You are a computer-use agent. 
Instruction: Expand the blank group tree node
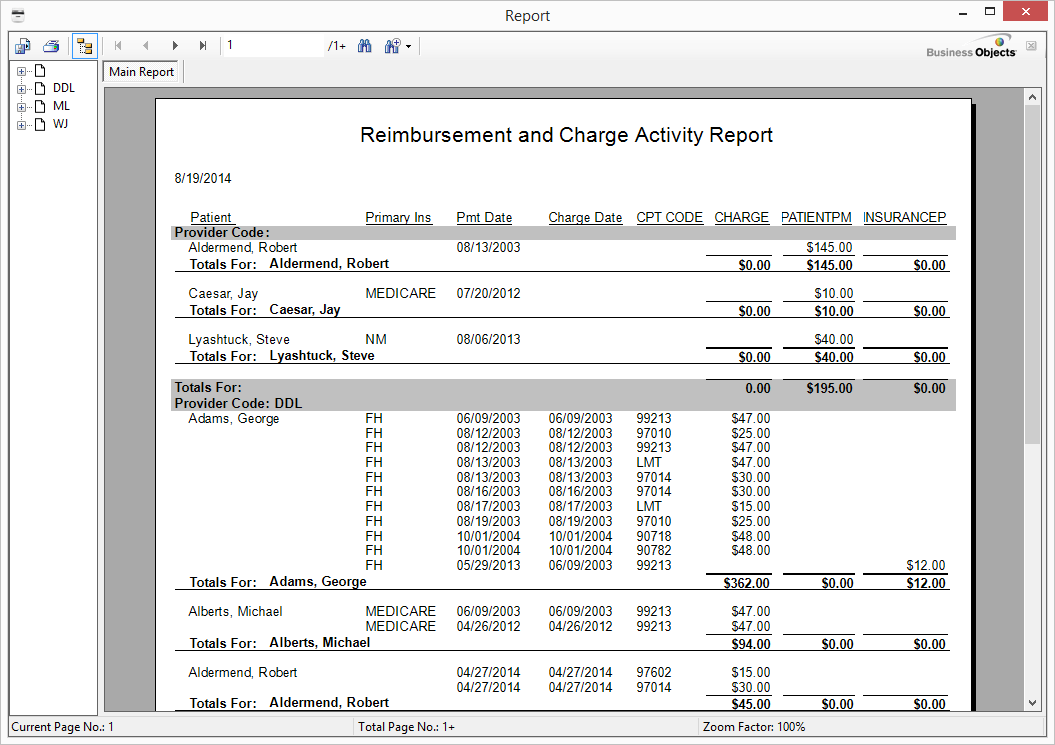click(x=22, y=71)
